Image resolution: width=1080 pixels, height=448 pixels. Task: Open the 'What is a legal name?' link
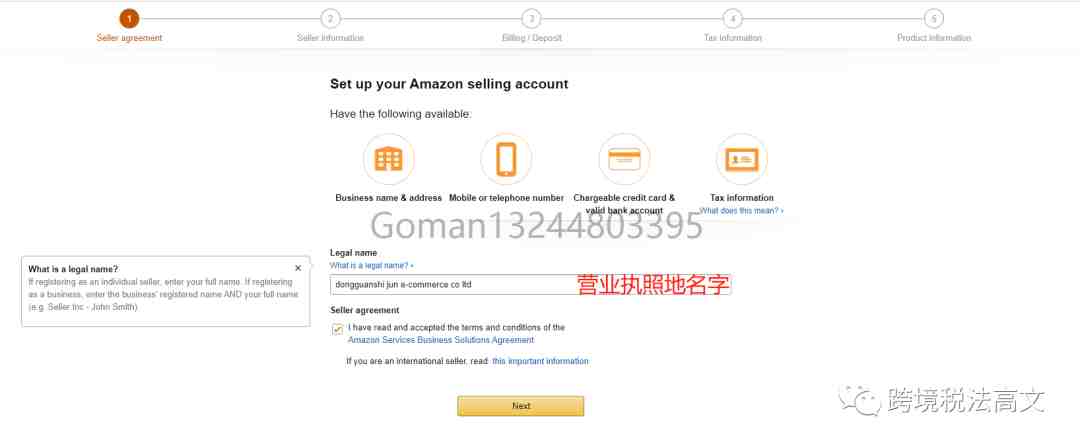(371, 265)
